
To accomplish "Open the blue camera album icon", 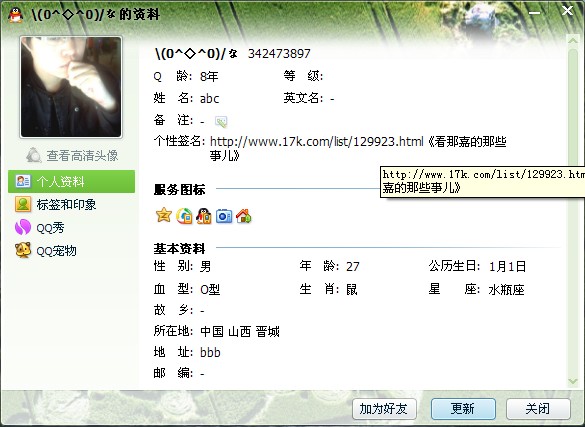I will [224, 216].
